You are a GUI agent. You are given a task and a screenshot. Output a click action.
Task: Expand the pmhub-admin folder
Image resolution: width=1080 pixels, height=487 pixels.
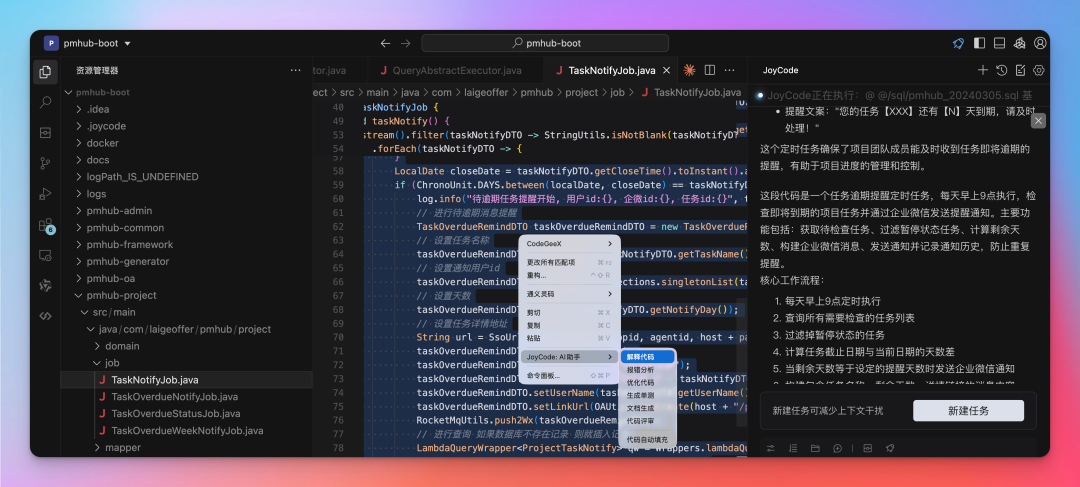tap(118, 211)
